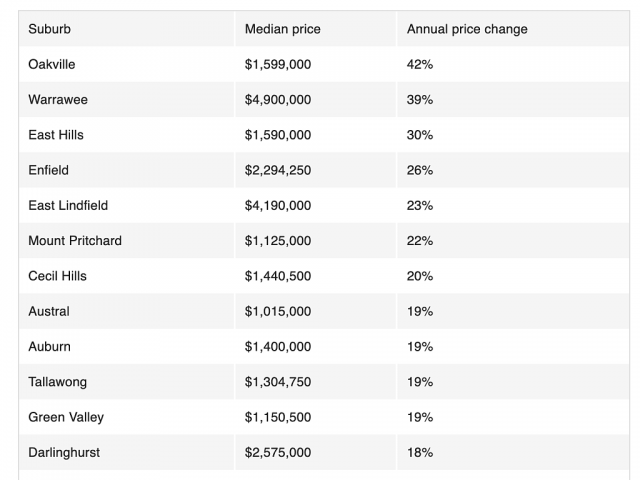This screenshot has height=480, width=640.
Task: Click the Suburb column header
Action: click(x=50, y=29)
